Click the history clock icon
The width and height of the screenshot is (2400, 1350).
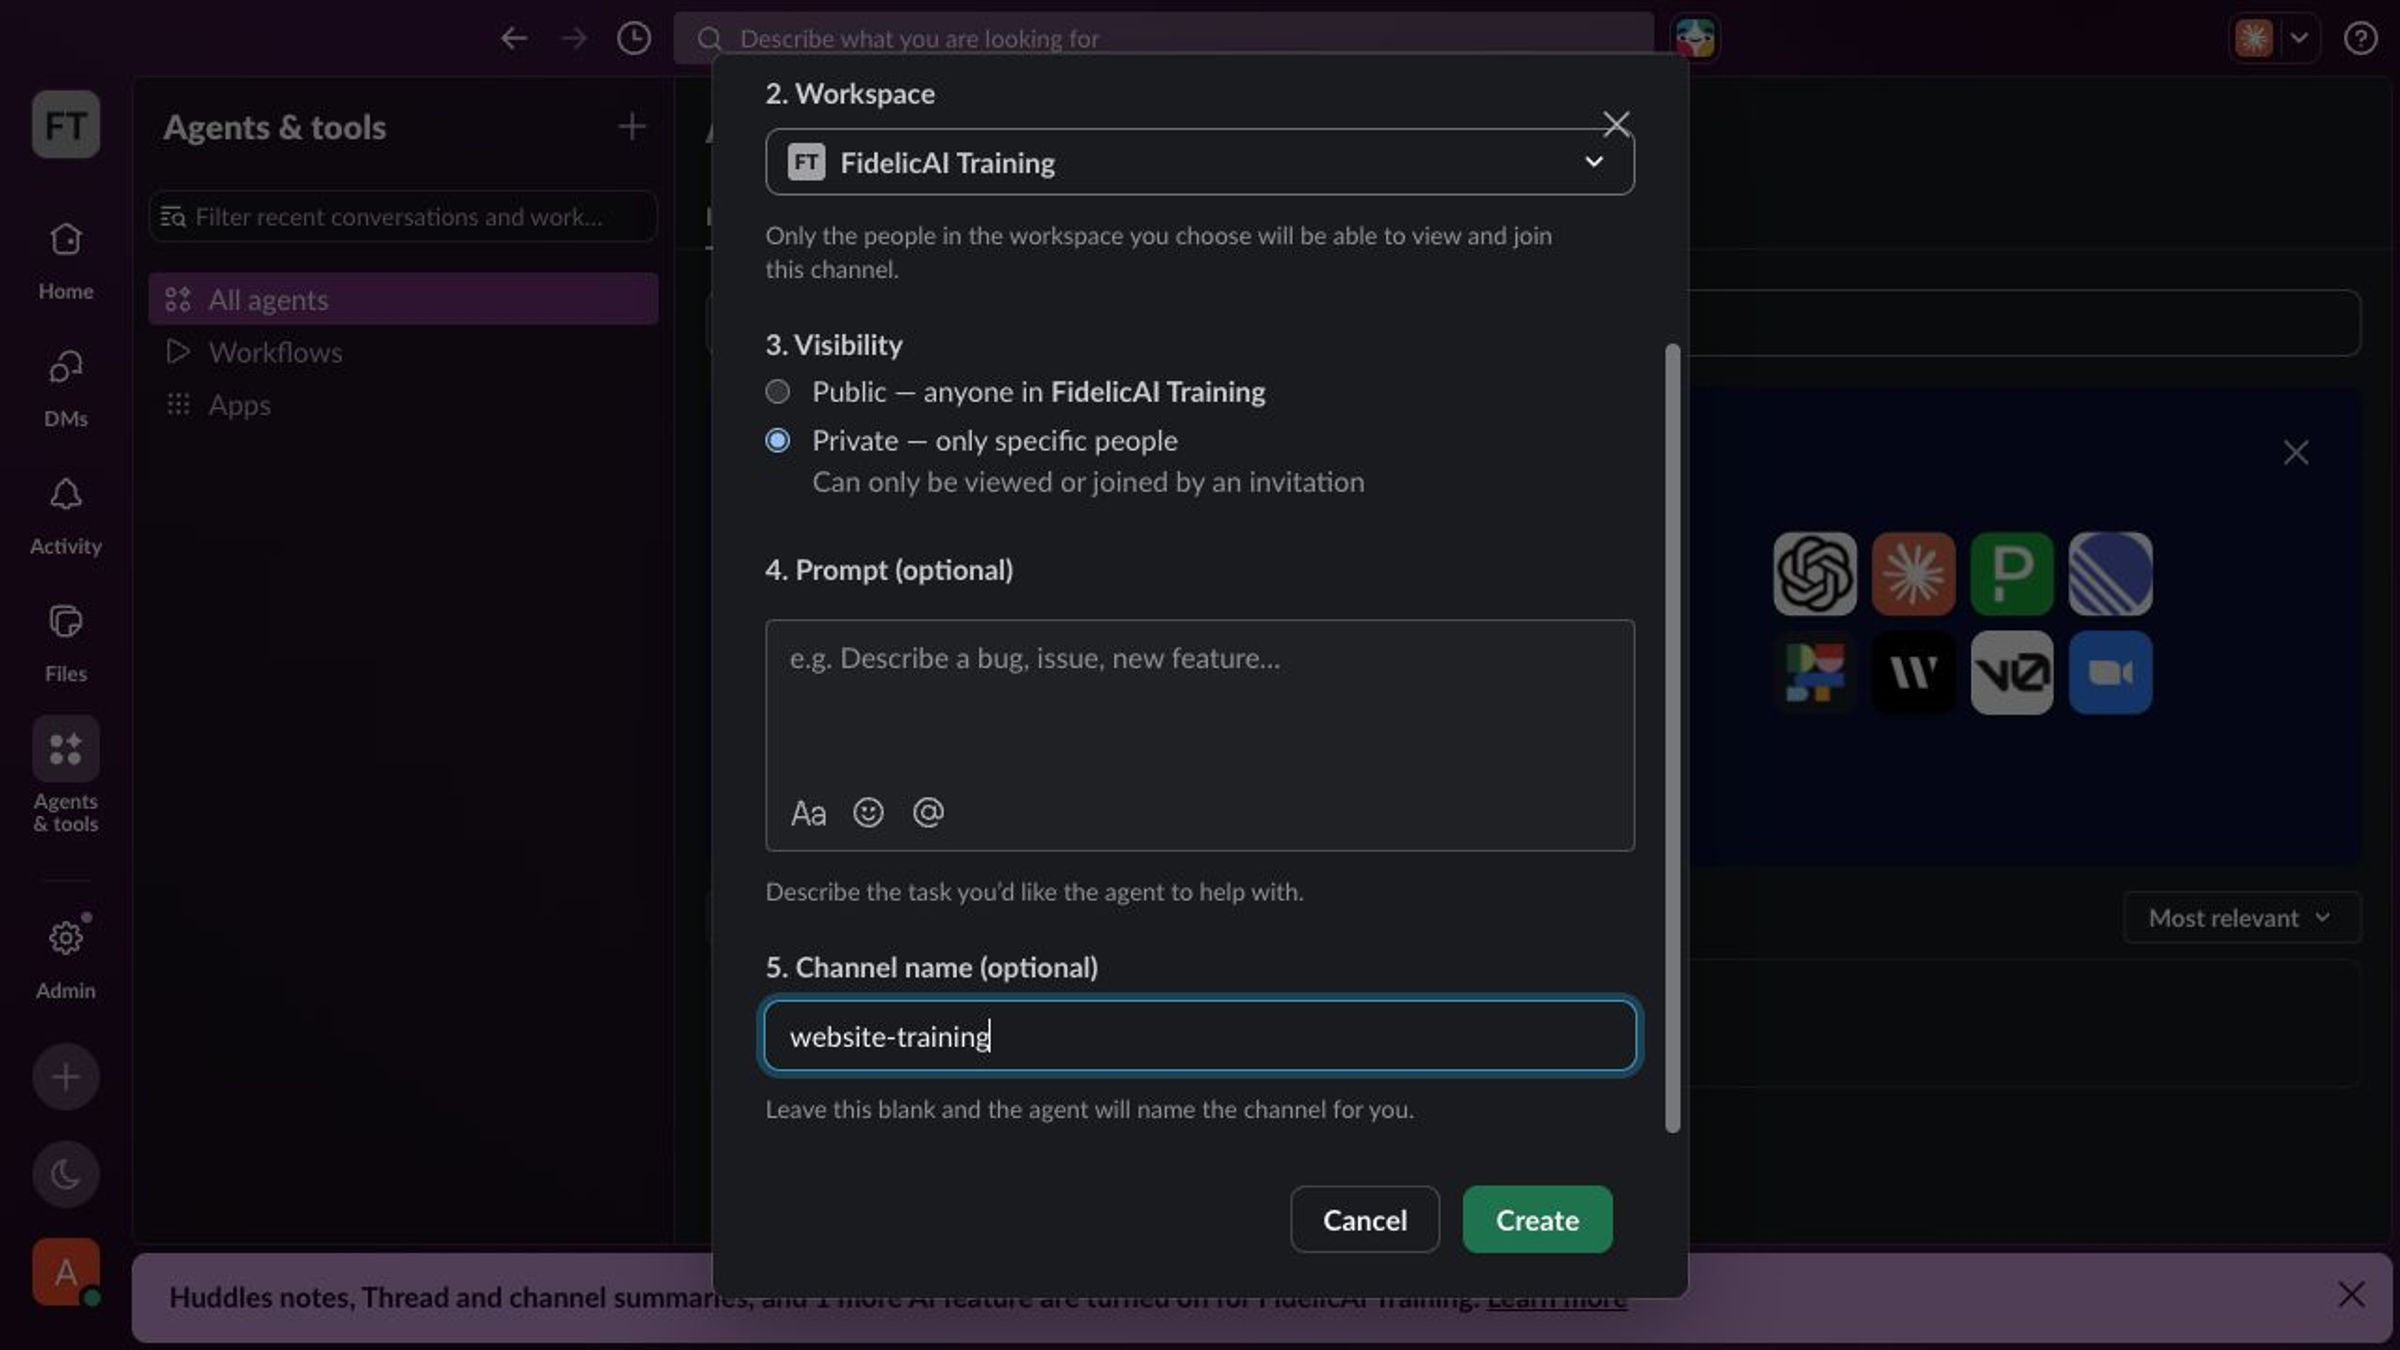point(634,38)
